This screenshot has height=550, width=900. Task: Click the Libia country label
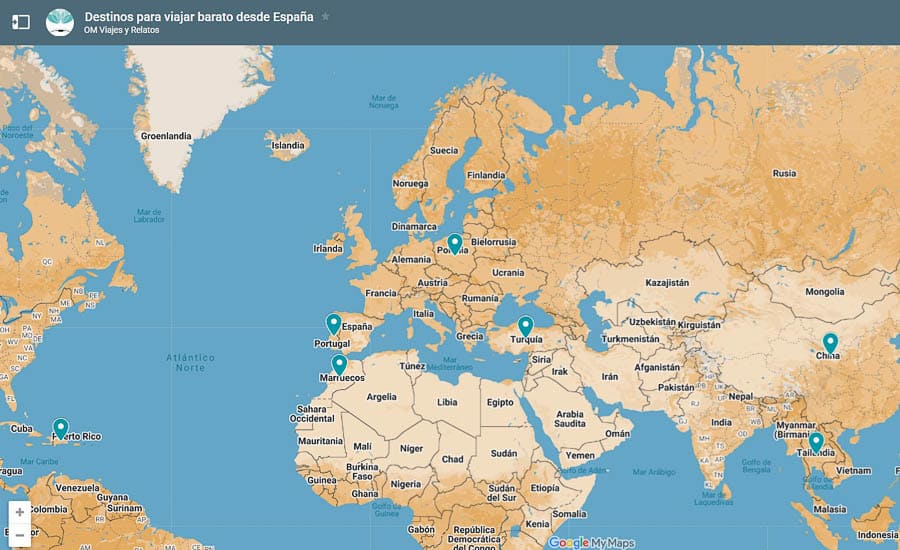tap(447, 402)
